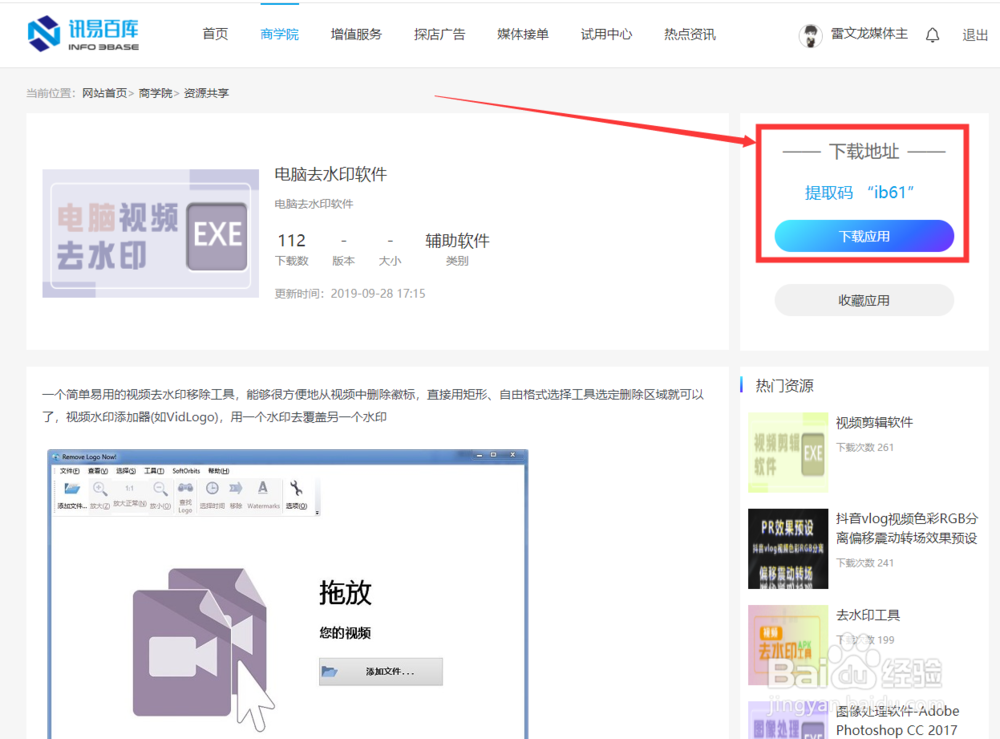The width and height of the screenshot is (1000, 739).
Task: Click the 选择时间 clock icon
Action: click(212, 488)
